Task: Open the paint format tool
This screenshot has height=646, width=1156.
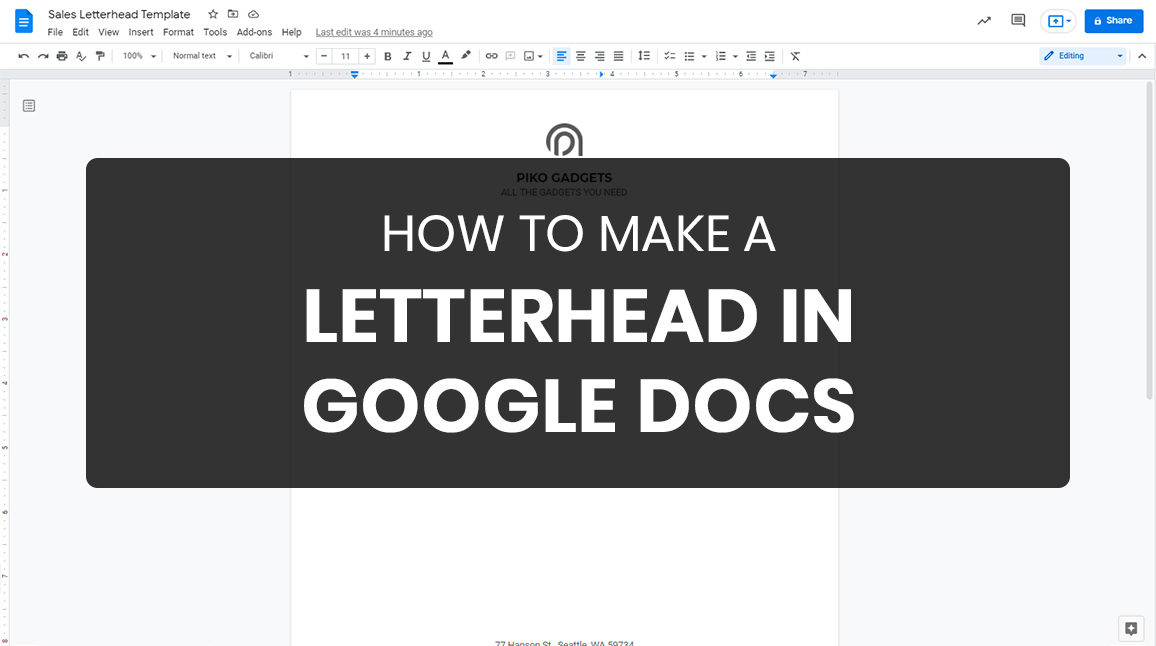Action: (x=100, y=56)
